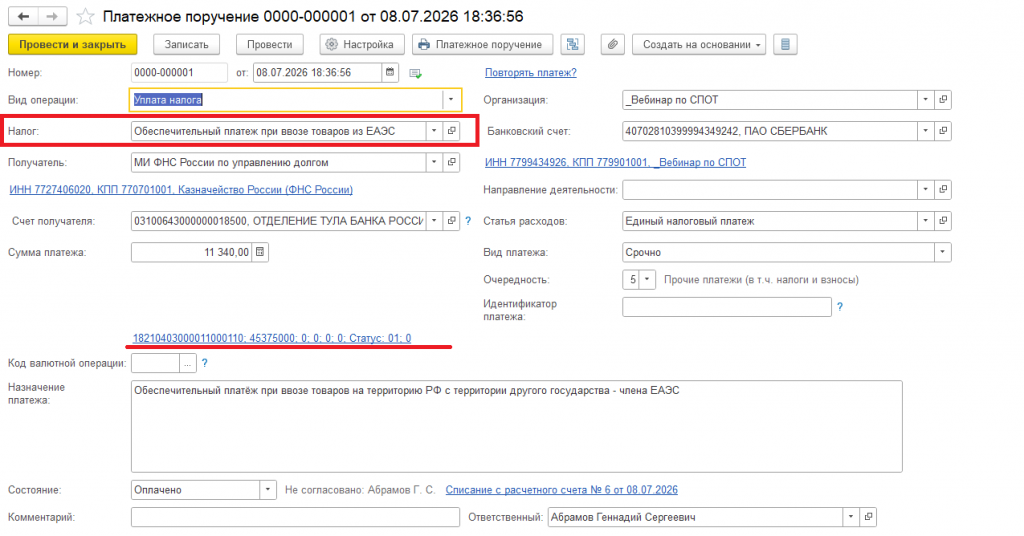Click the Номер input field
1024x536 pixels.
[x=180, y=72]
